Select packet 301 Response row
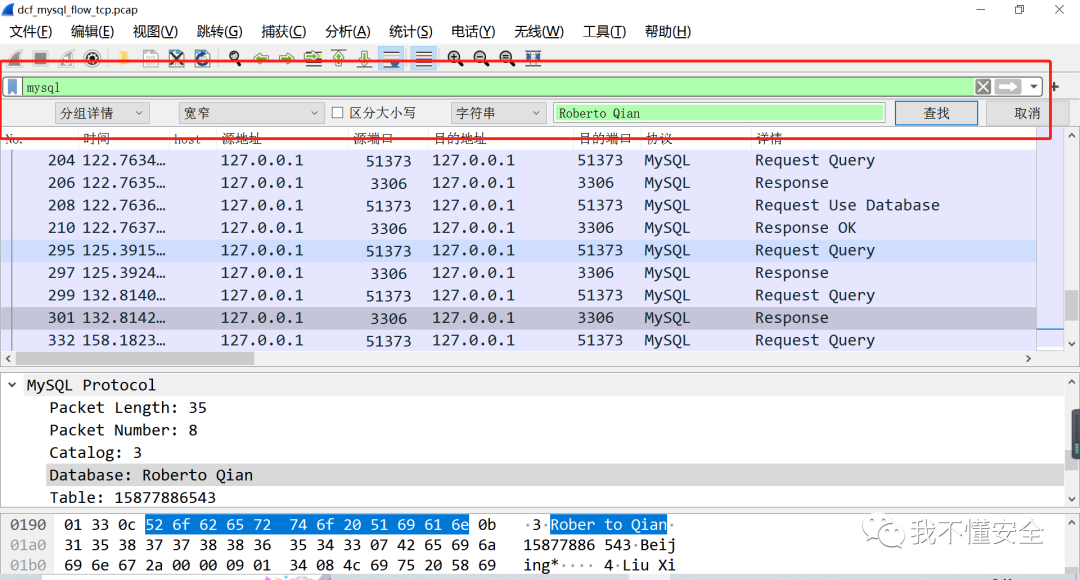Image resolution: width=1080 pixels, height=580 pixels. 518,318
